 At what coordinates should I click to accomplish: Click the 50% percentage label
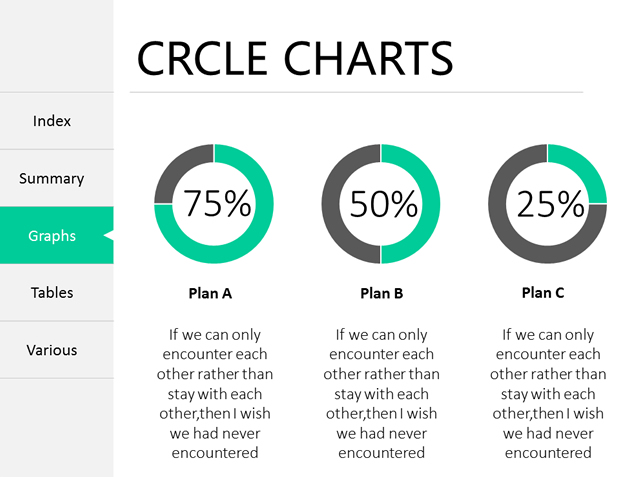pyautogui.click(x=384, y=204)
